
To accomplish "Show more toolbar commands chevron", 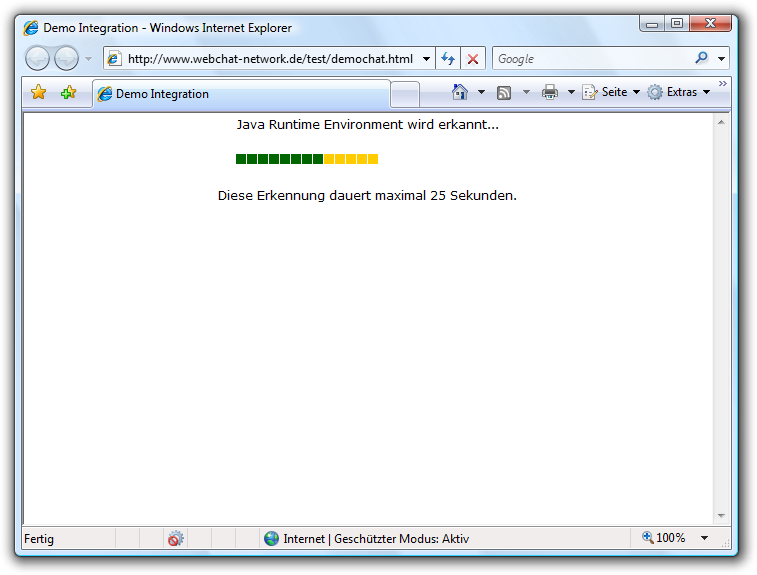I will [x=723, y=84].
